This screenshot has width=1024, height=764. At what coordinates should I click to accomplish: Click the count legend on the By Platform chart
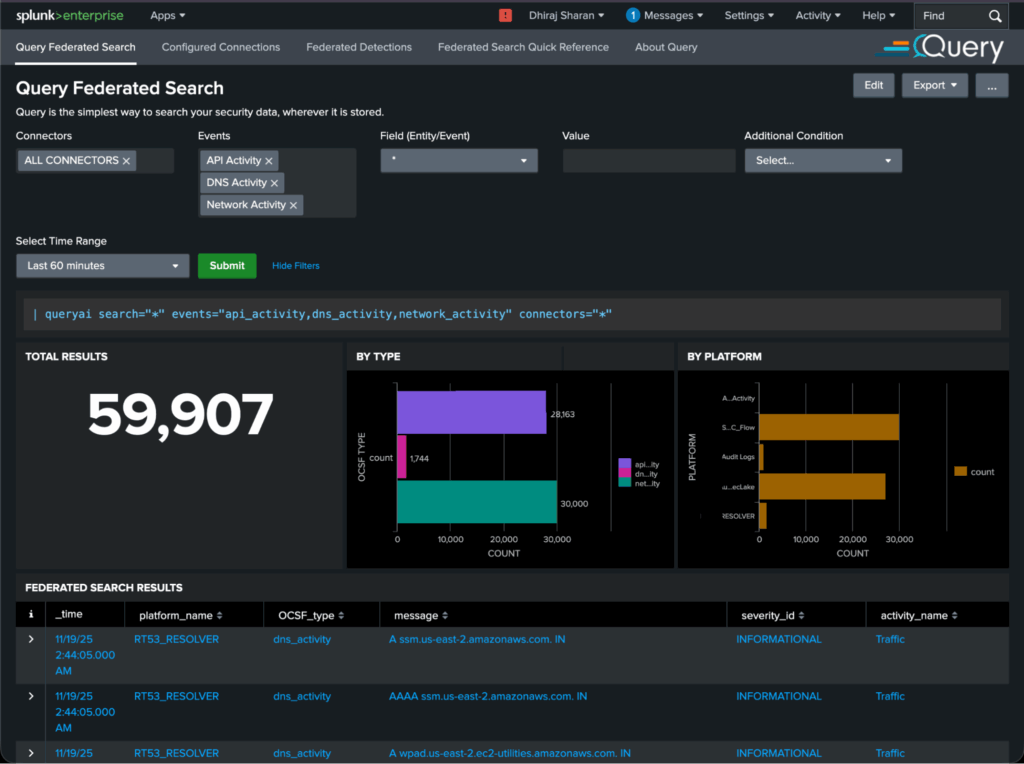point(972,471)
